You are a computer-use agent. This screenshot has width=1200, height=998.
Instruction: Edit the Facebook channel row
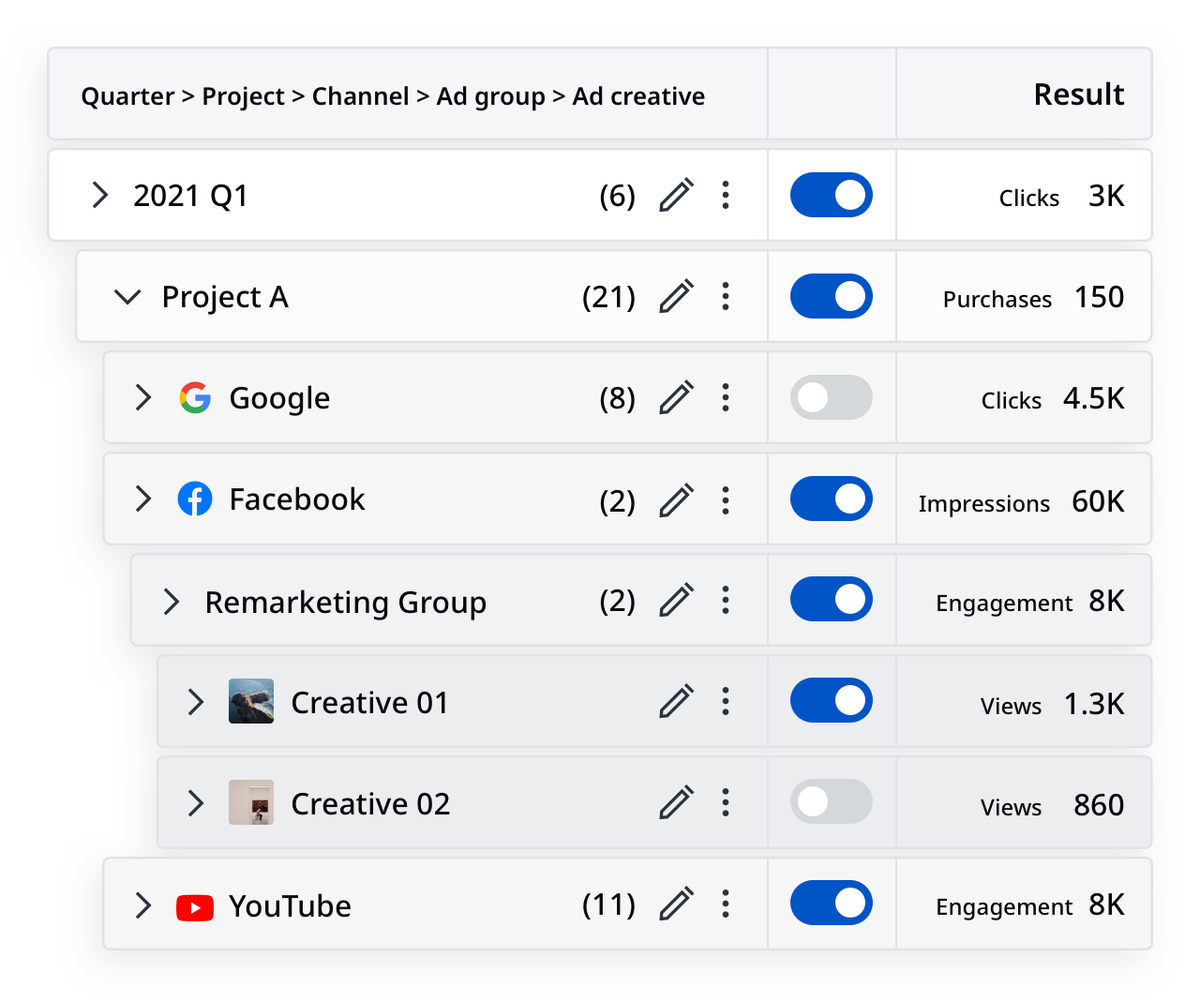point(677,499)
